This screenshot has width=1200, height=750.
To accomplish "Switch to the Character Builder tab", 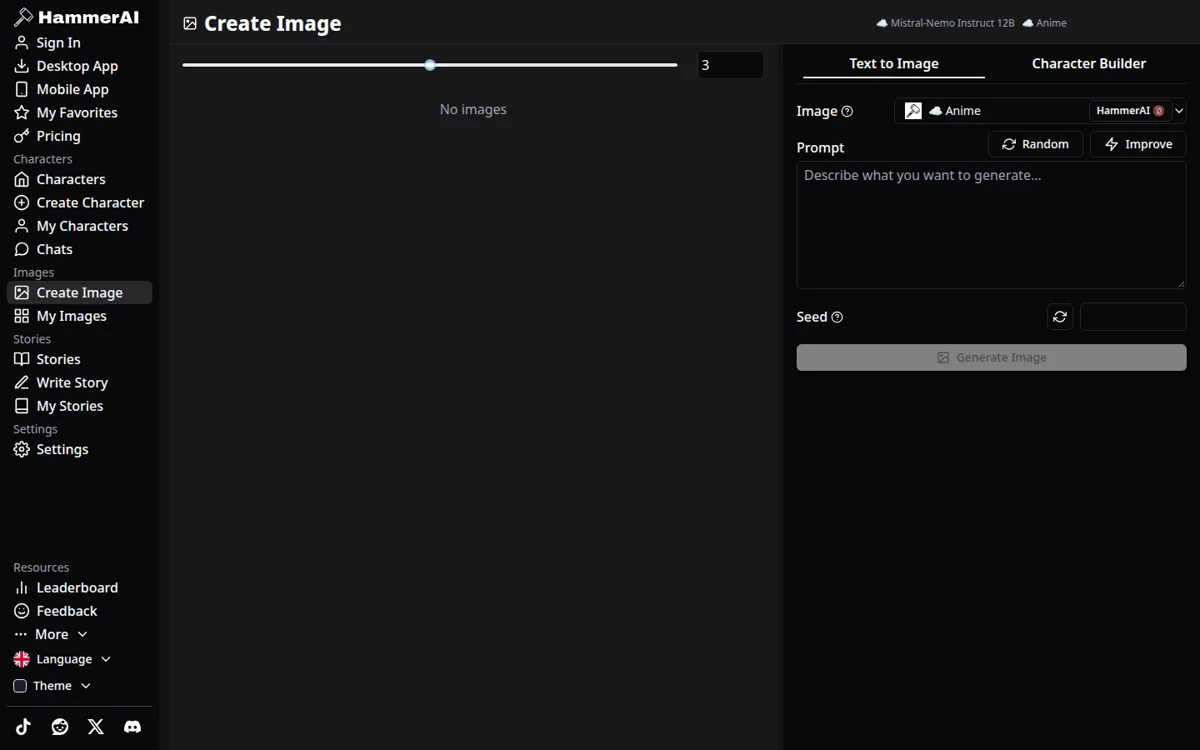I will [1089, 64].
